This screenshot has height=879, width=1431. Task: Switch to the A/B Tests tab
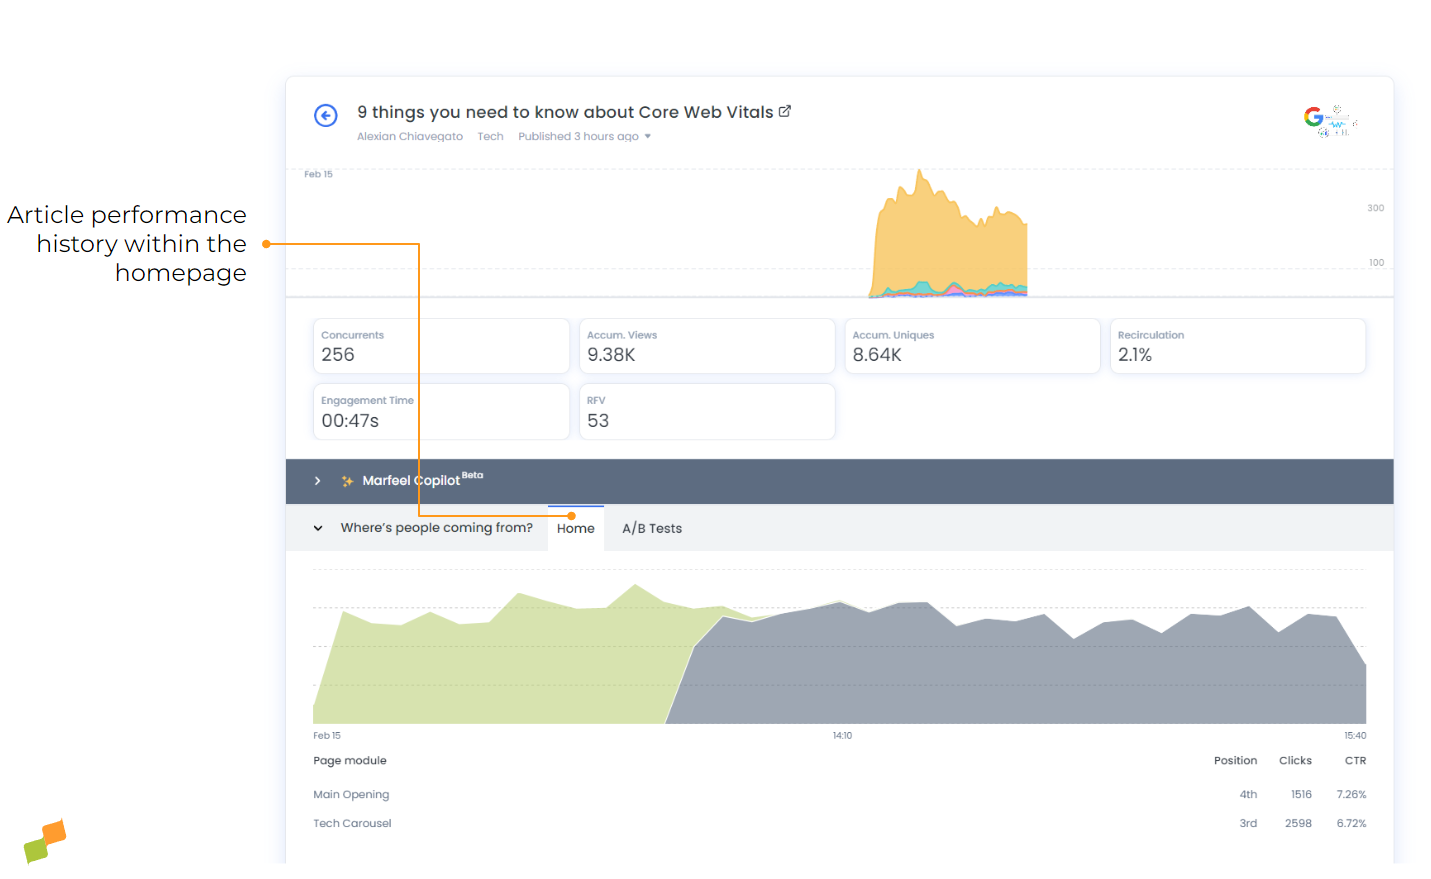[x=651, y=528]
